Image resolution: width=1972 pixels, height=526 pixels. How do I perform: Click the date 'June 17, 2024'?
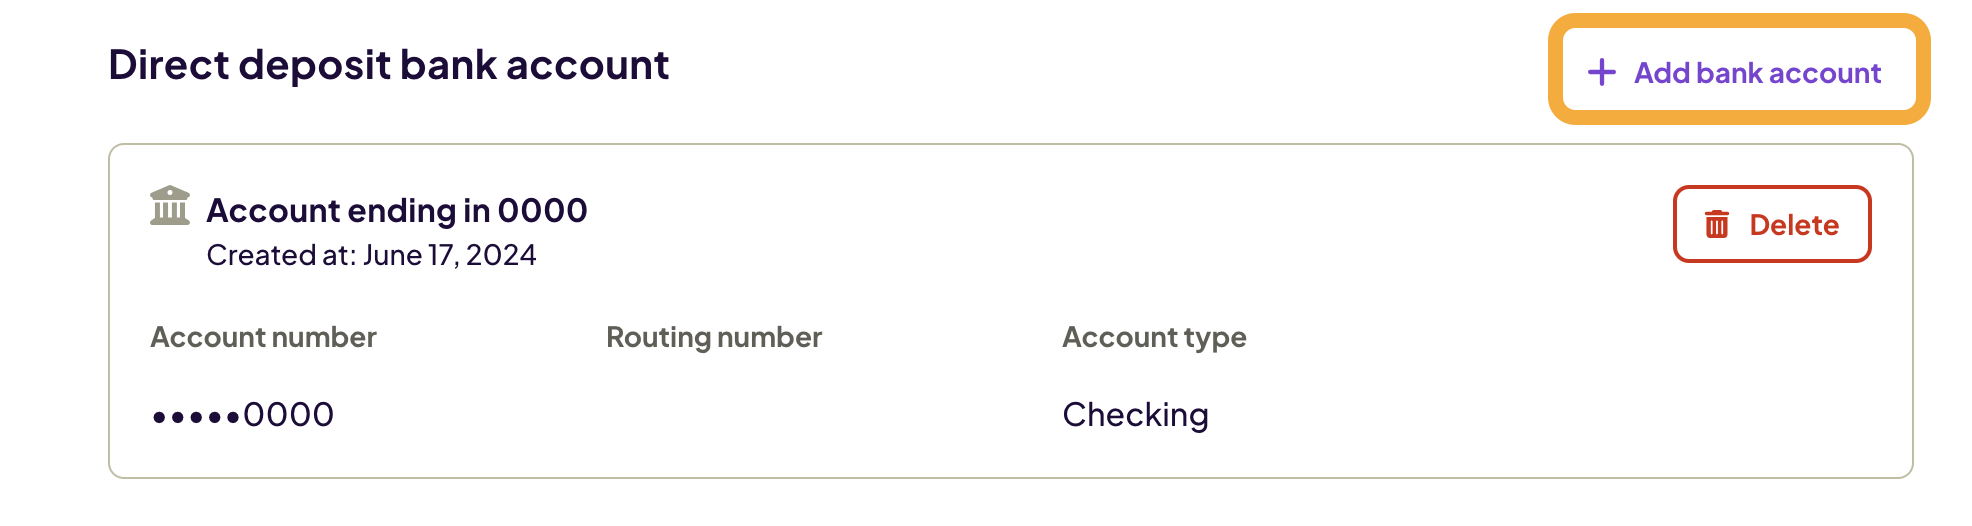449,256
